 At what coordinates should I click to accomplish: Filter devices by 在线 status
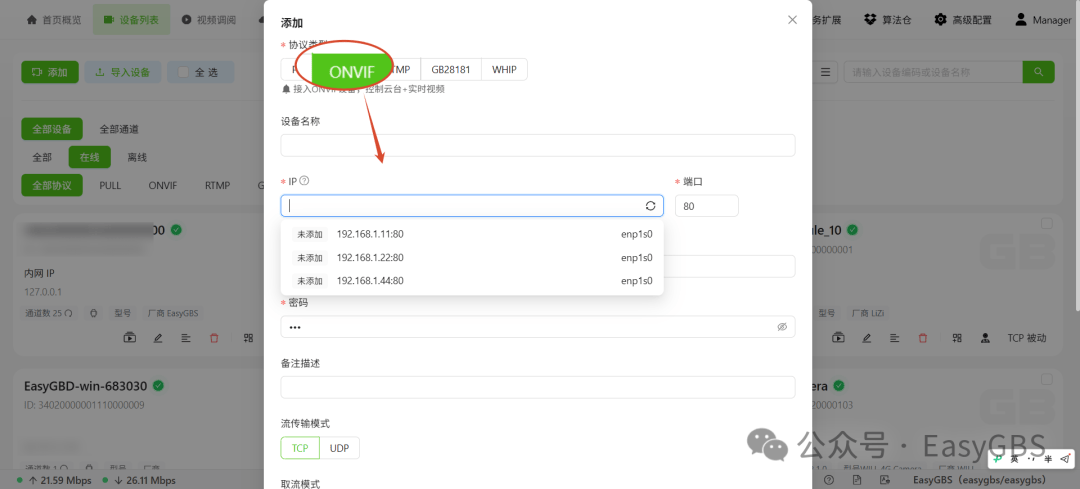90,157
